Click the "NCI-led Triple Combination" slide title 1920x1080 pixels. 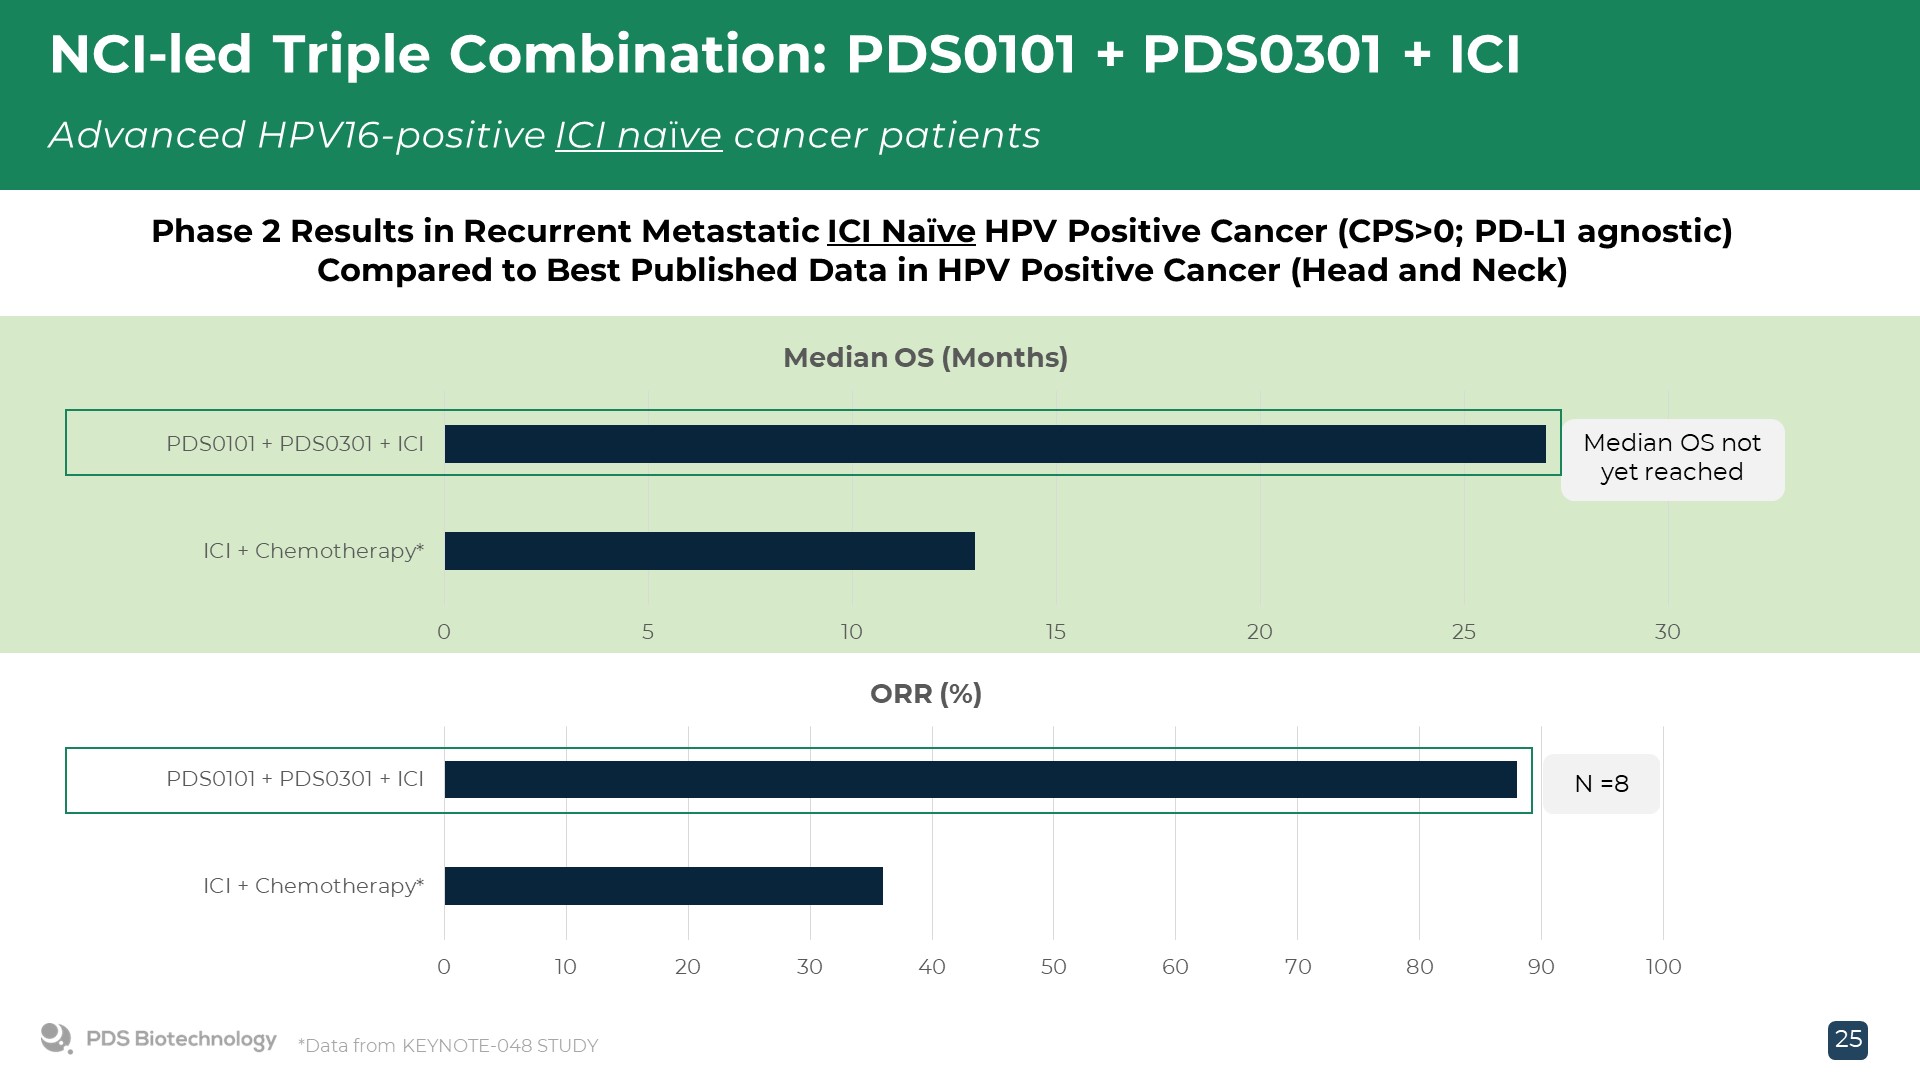[784, 54]
